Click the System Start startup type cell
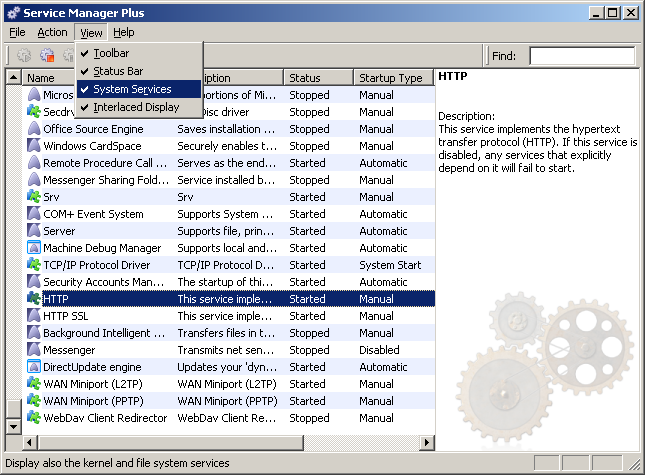Image resolution: width=645 pixels, height=475 pixels. pyautogui.click(x=390, y=265)
